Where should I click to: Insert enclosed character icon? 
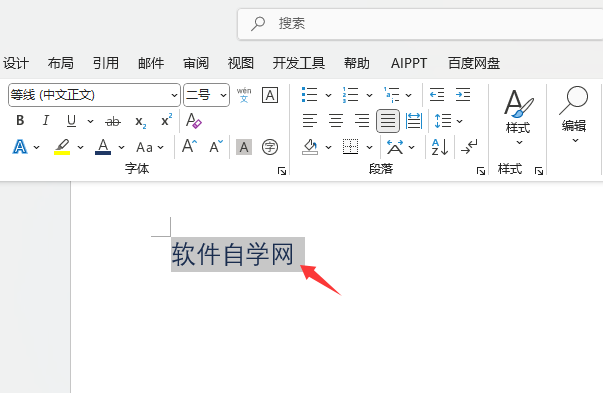point(270,147)
